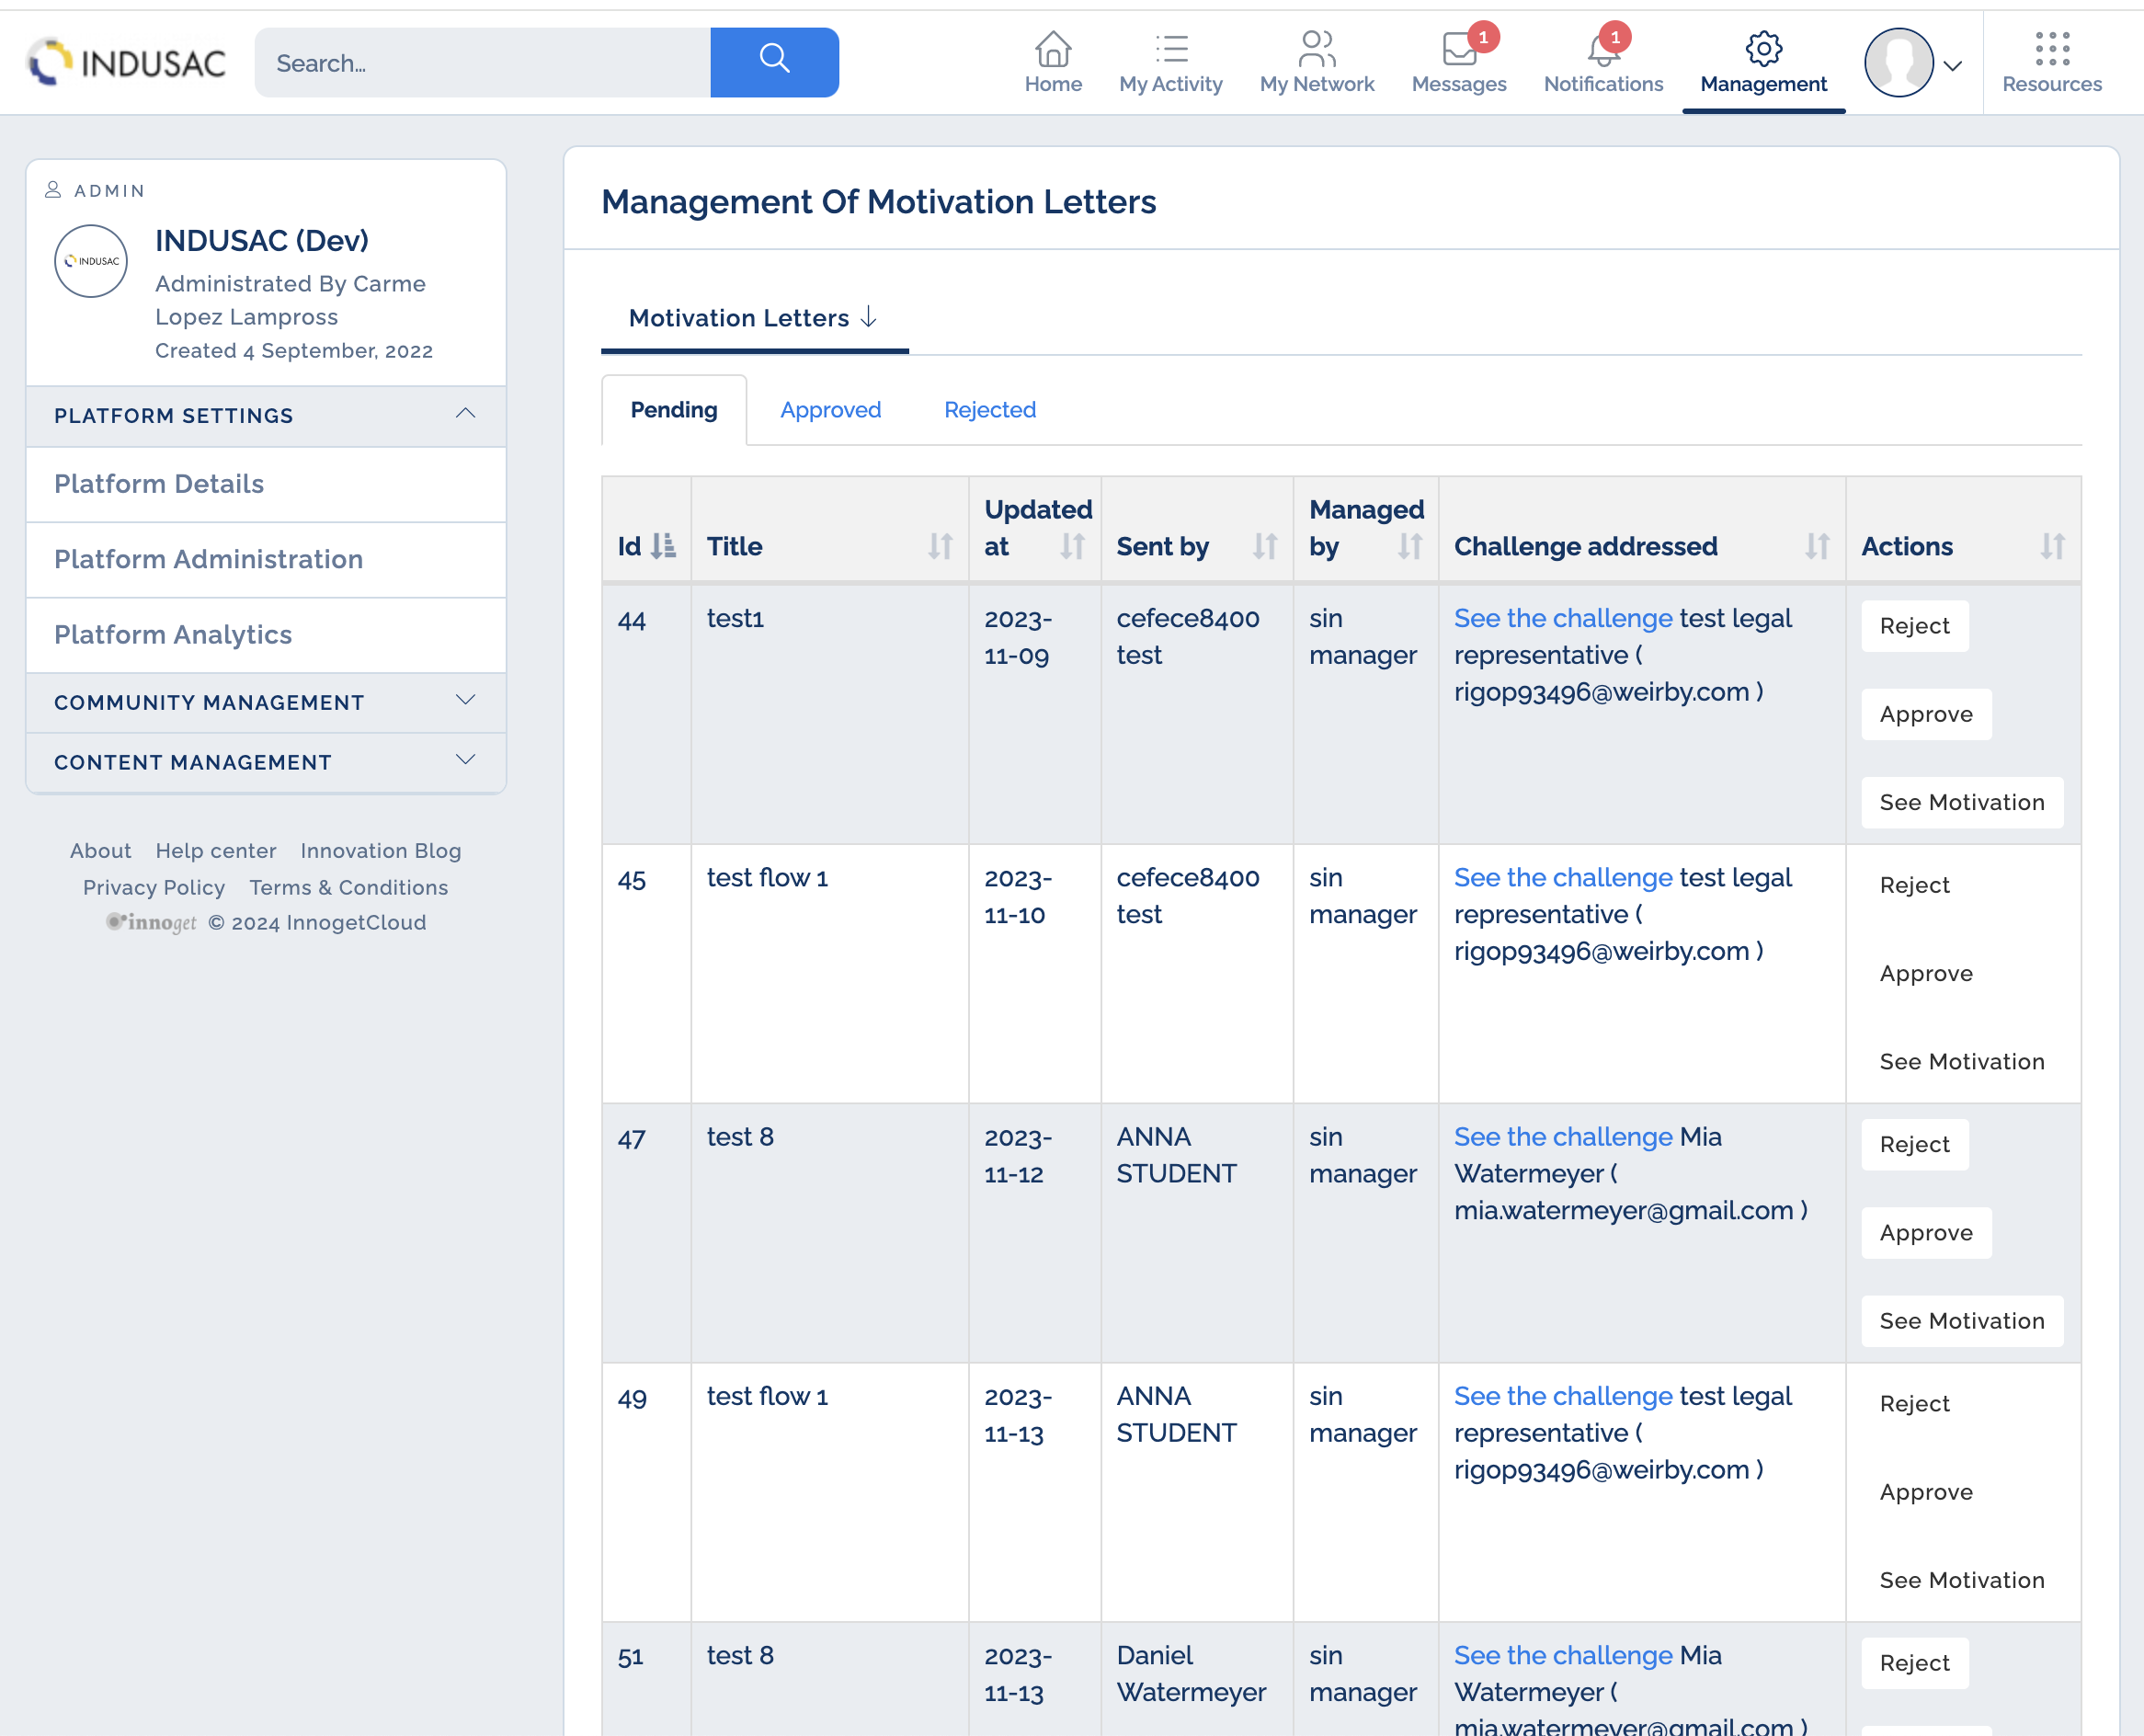The width and height of the screenshot is (2144, 1736).
Task: Switch to the Approved tab
Action: (x=830, y=410)
